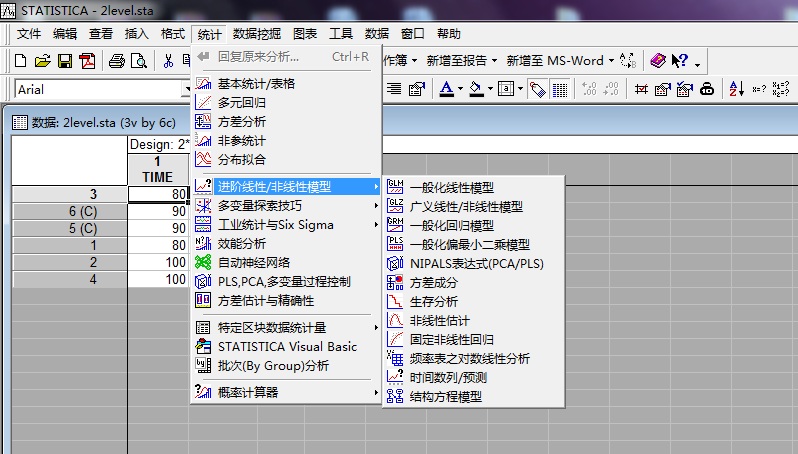
Task: Open fill color dropdown arrow
Action: tap(490, 89)
